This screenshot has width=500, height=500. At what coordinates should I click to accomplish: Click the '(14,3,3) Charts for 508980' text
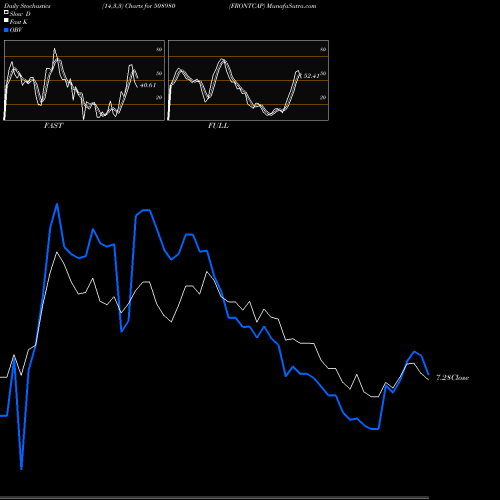pos(139,6)
